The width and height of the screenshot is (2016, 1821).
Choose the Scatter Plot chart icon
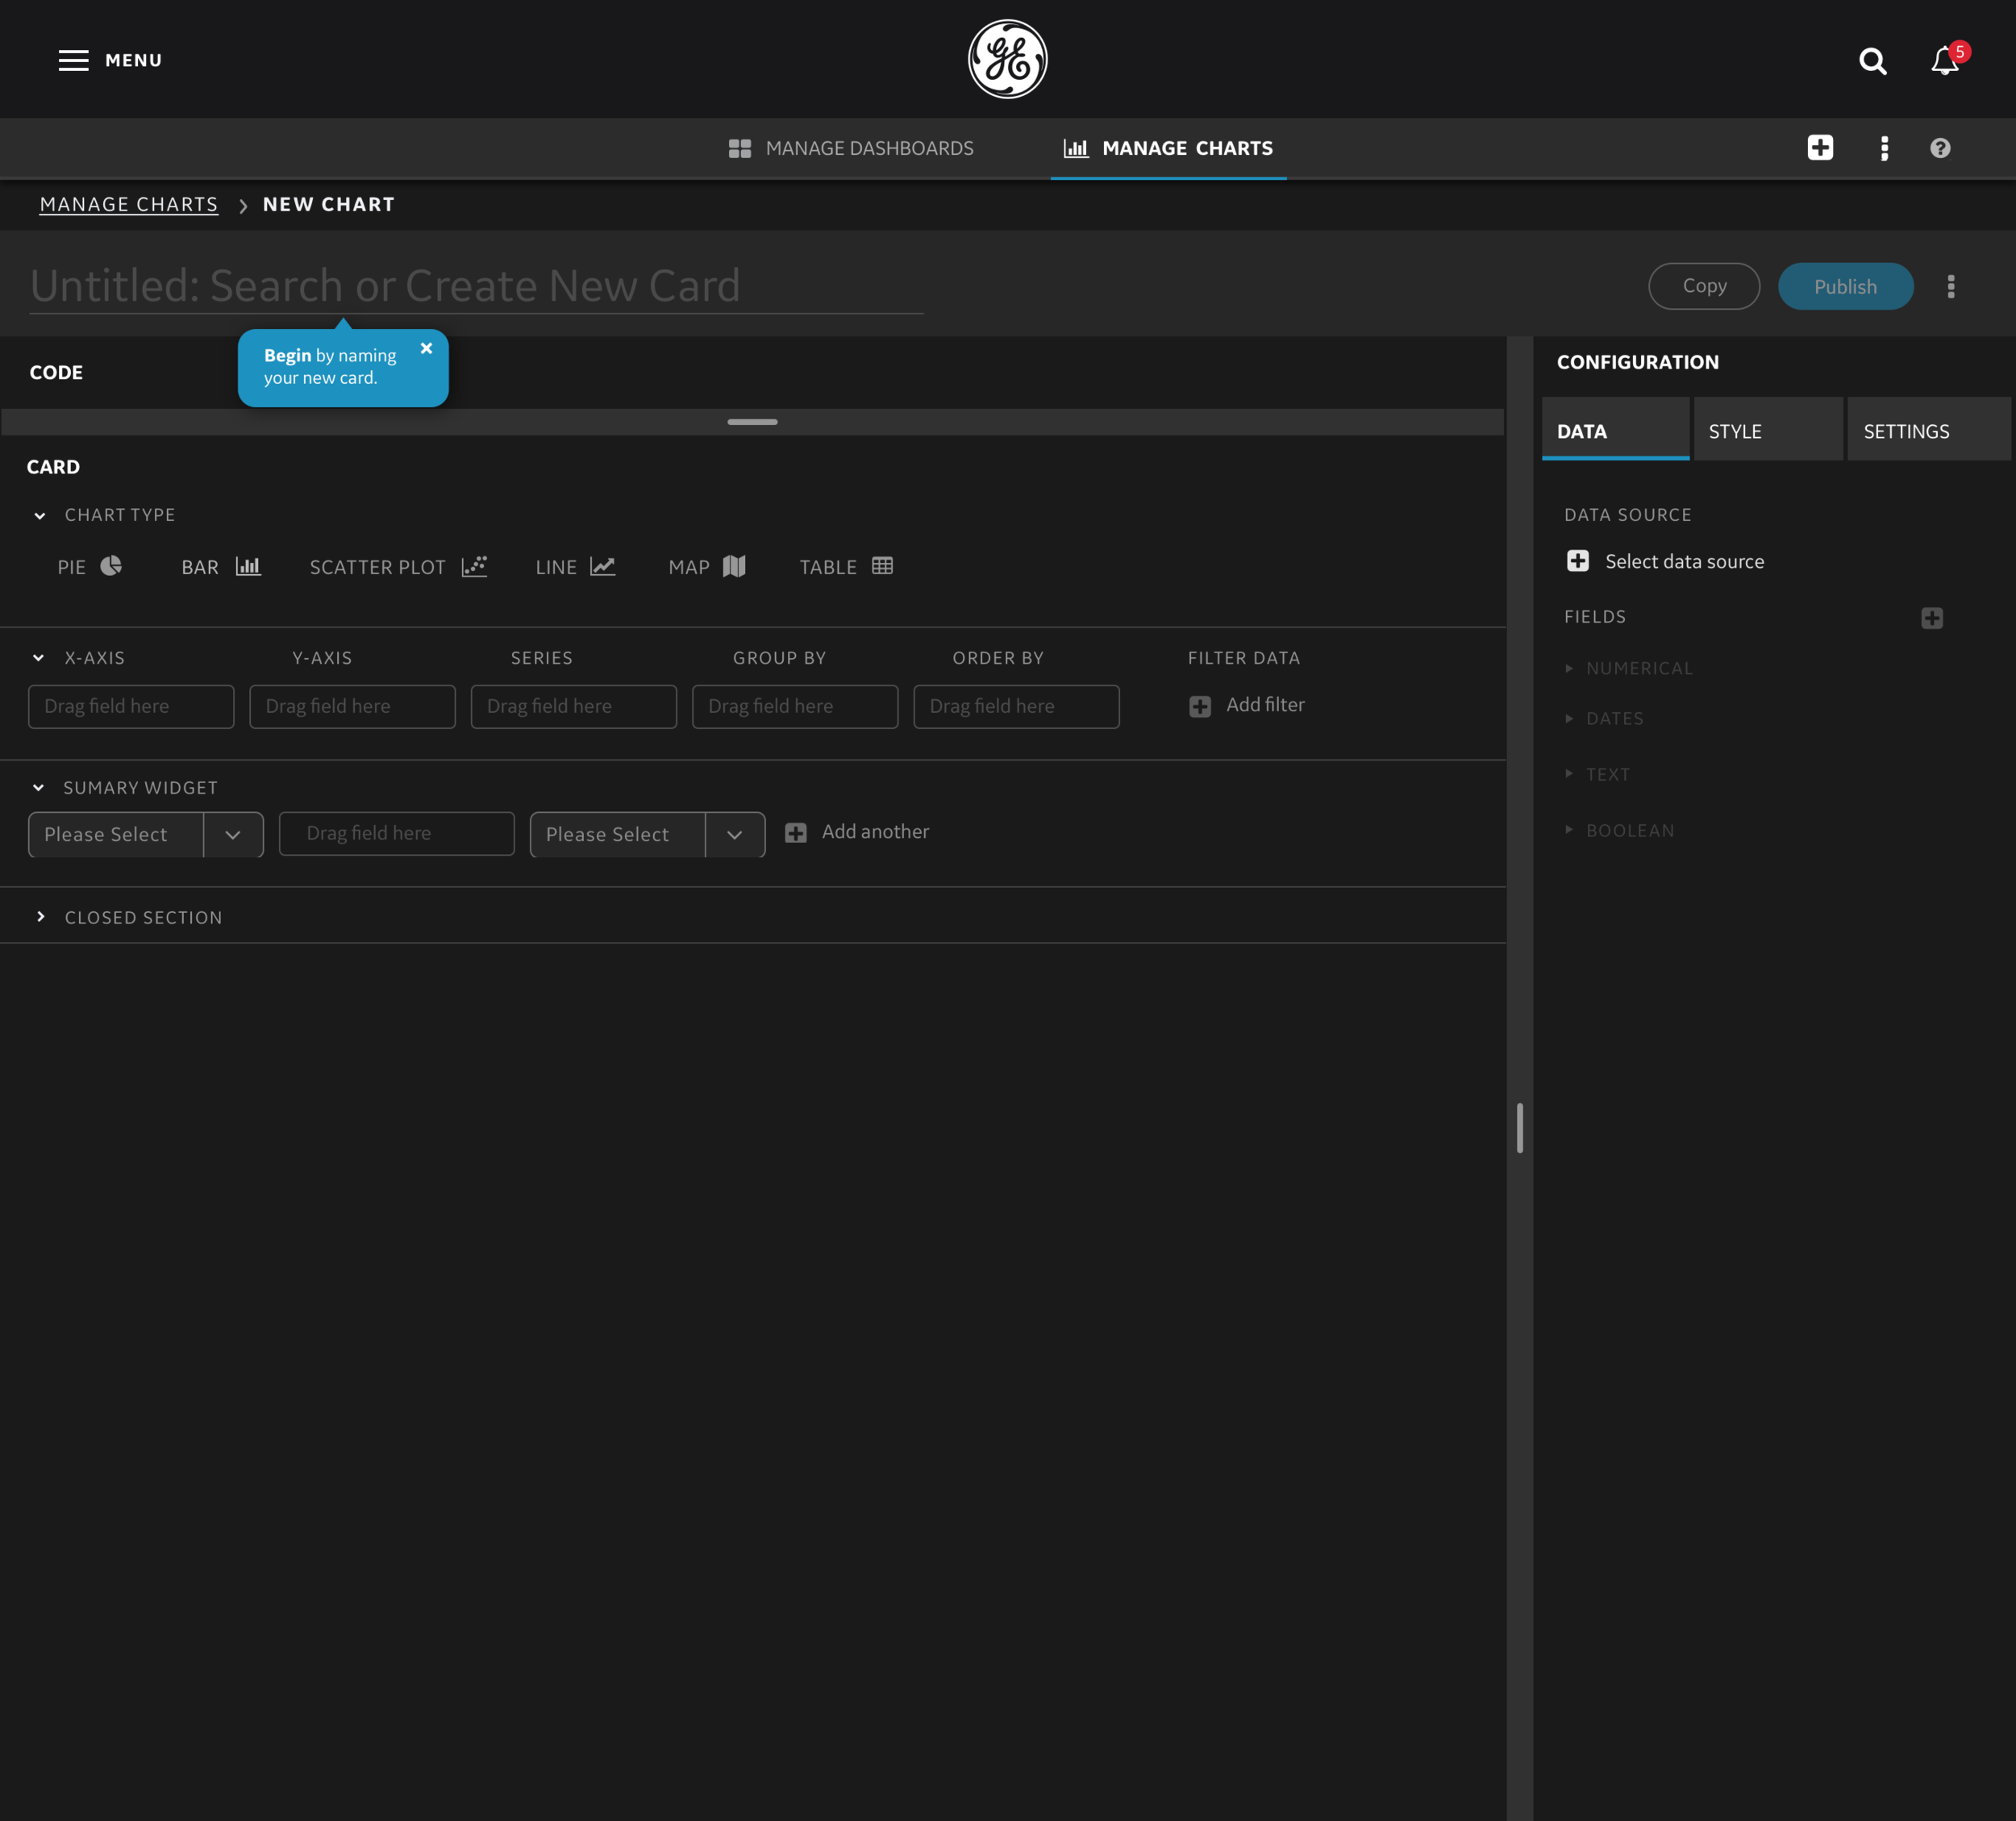[474, 566]
